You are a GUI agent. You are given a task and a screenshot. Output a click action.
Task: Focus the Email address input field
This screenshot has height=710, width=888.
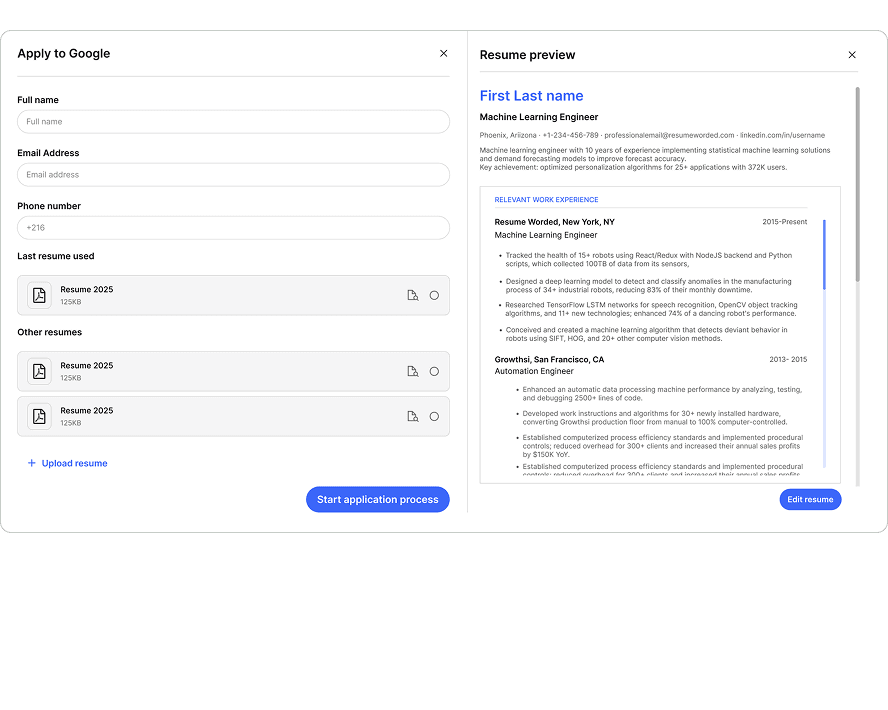coord(233,175)
